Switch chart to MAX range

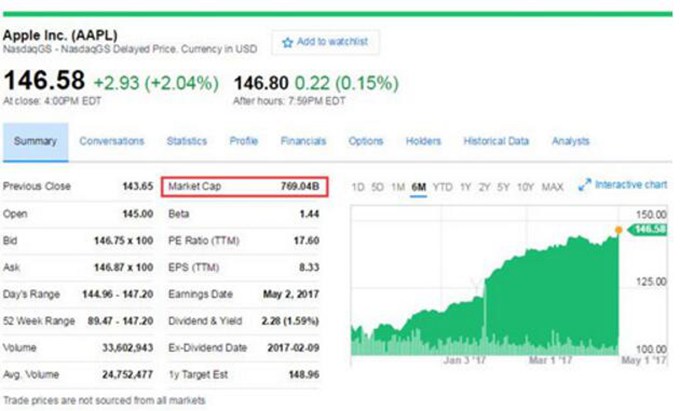tap(552, 187)
